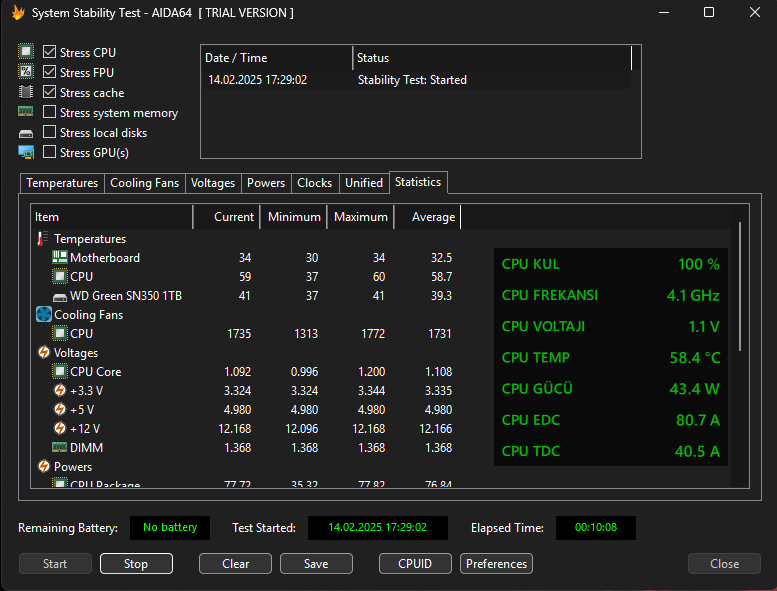Switch to the Clocks tab
Viewport: 777px width, 591px height.
click(x=314, y=183)
